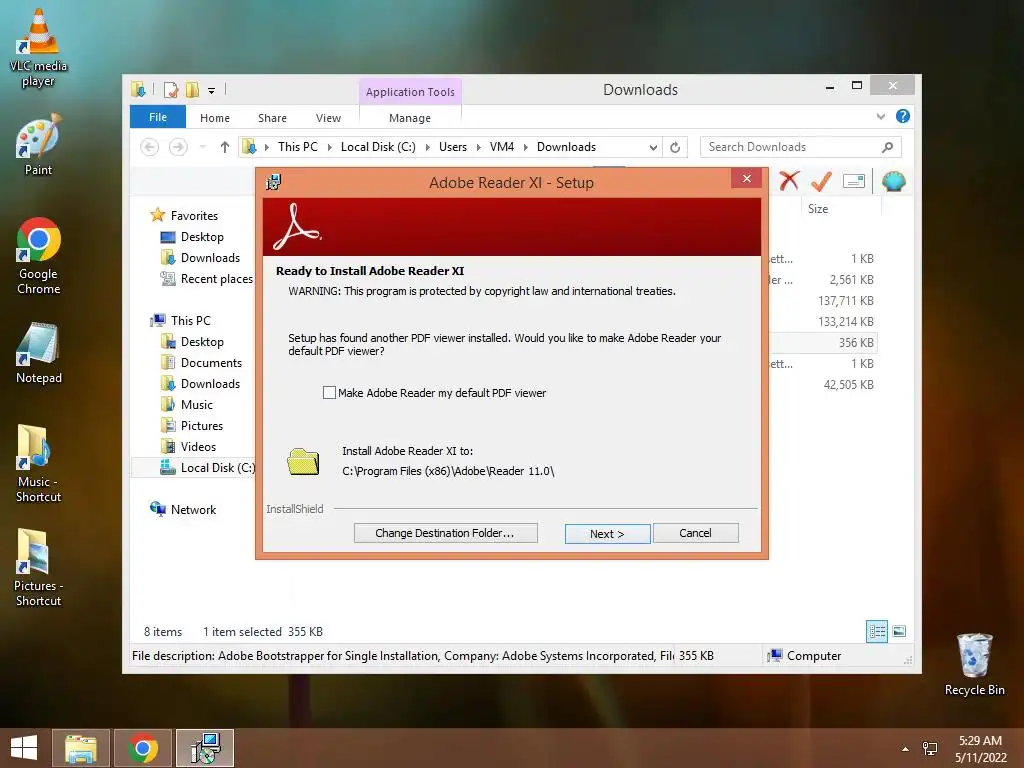The height and width of the screenshot is (768, 1024).
Task: Click the properties icon in quick access toolbar
Action: [171, 89]
